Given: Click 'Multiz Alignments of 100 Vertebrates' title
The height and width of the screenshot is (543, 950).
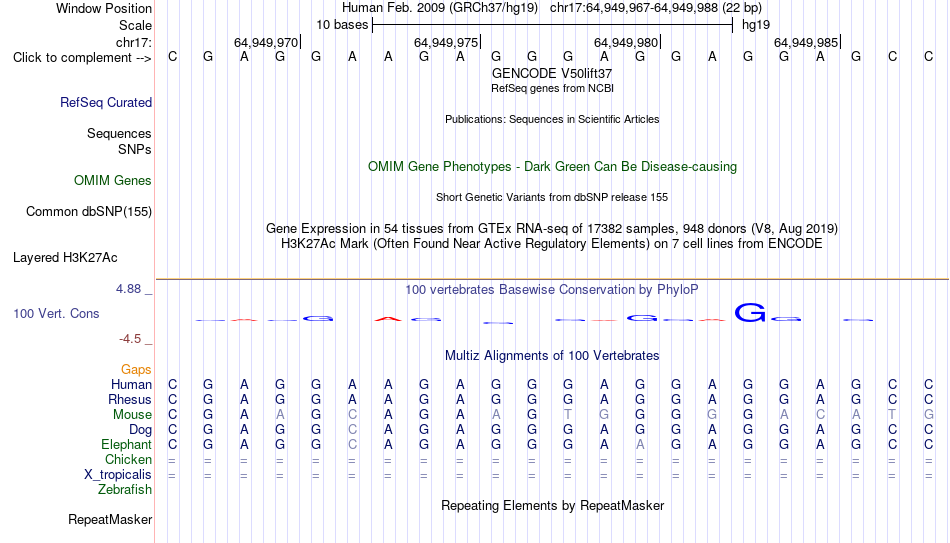Looking at the screenshot, I should pyautogui.click(x=552, y=356).
